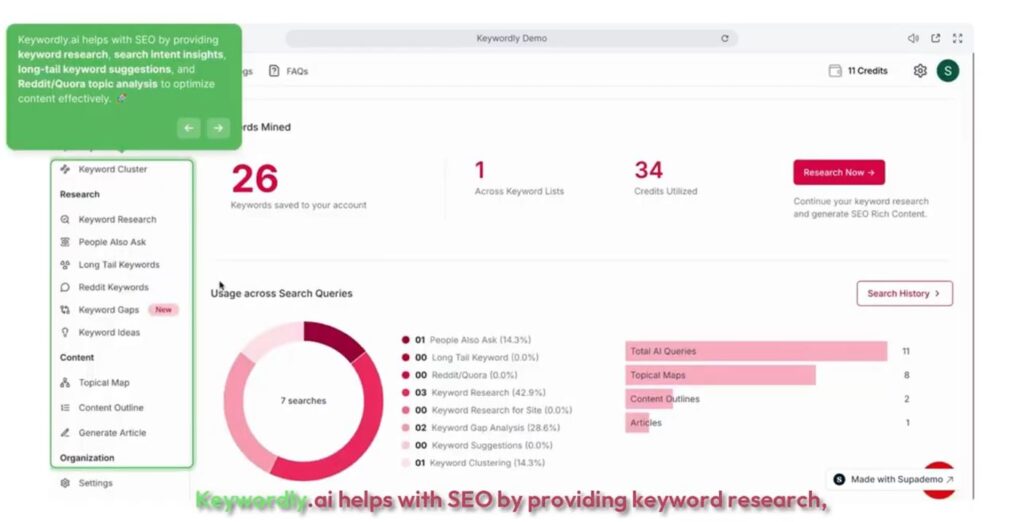Click the Settings gear icon in sidebar

65,483
